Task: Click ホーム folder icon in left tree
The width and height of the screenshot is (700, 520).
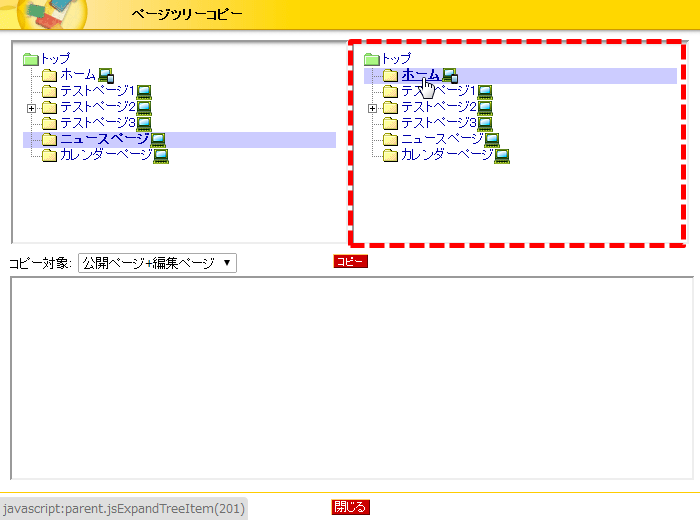Action: coord(50,75)
